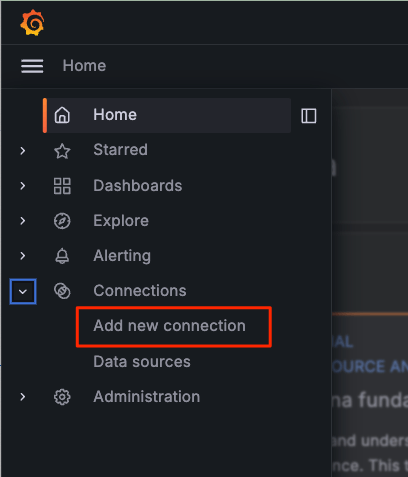Expand the Starred section chevron
The image size is (408, 477).
coord(23,151)
